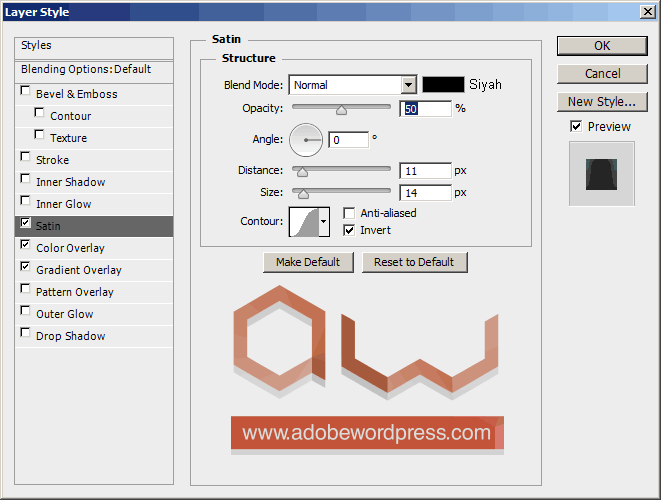Screen dimensions: 661x500
Task: Click the Distance slider handle
Action: pos(302,172)
